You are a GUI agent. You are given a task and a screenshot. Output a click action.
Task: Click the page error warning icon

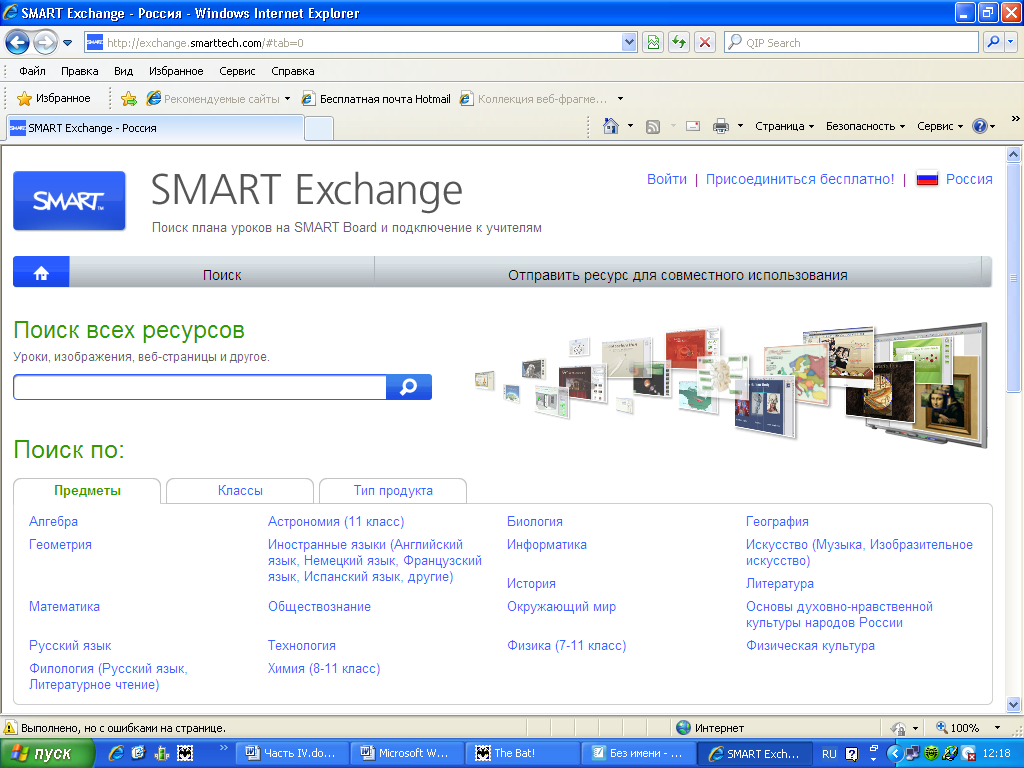click(10, 728)
